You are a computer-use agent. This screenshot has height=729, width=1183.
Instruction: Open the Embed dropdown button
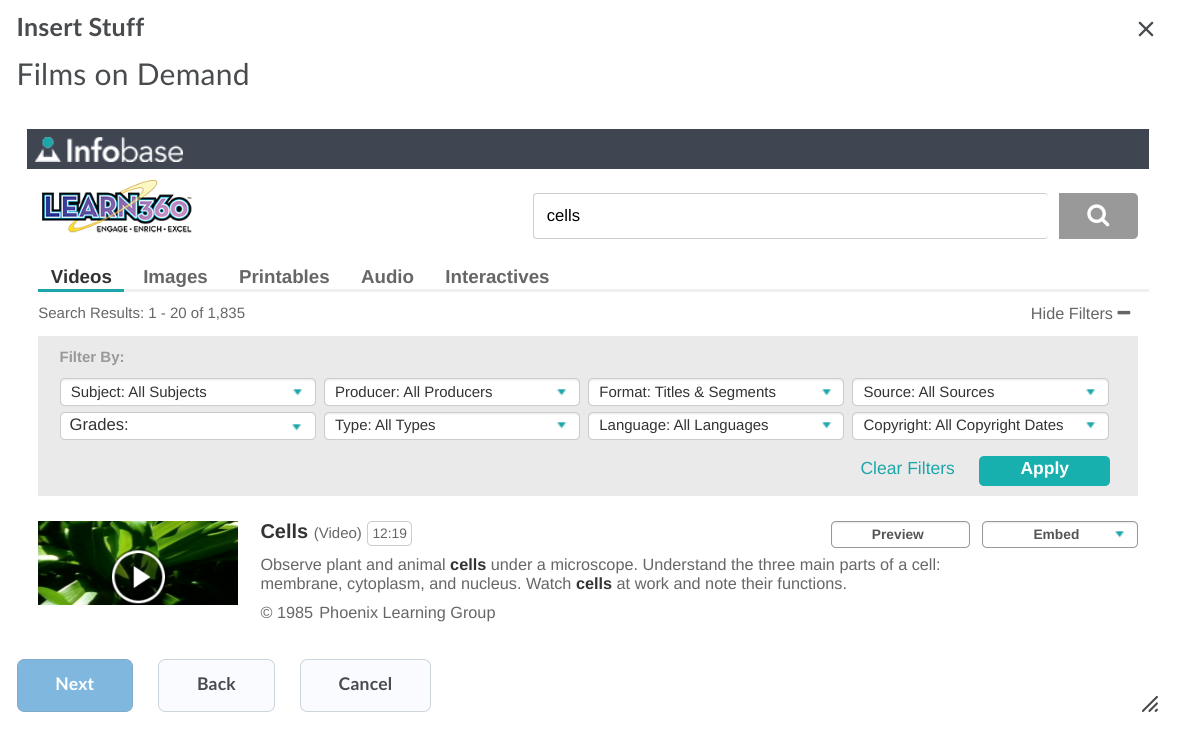pos(1059,535)
